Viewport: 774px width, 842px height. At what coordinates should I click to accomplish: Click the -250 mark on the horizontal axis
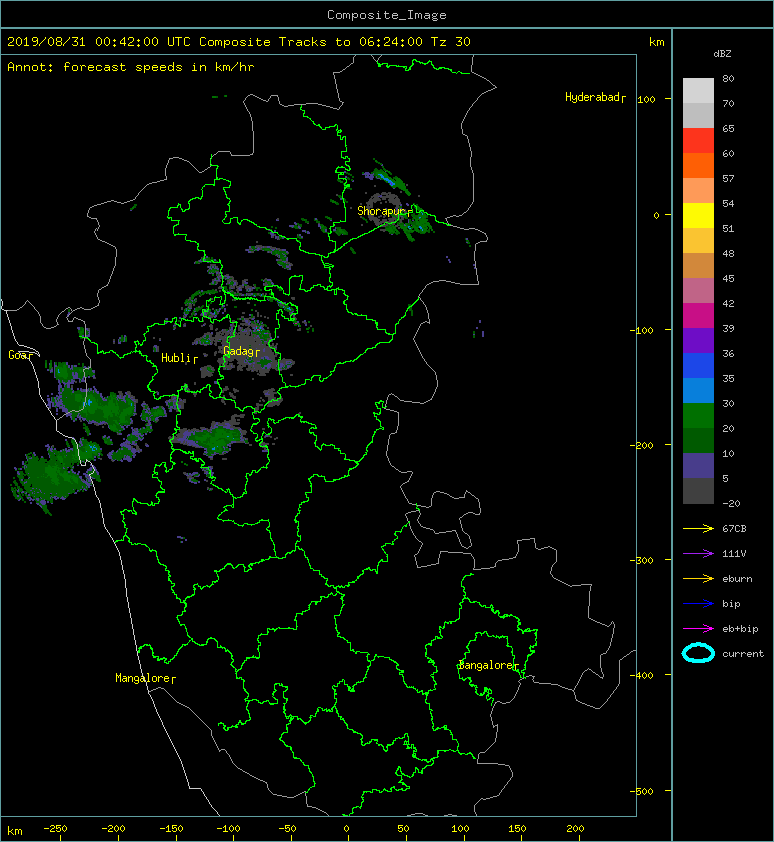coord(55,828)
